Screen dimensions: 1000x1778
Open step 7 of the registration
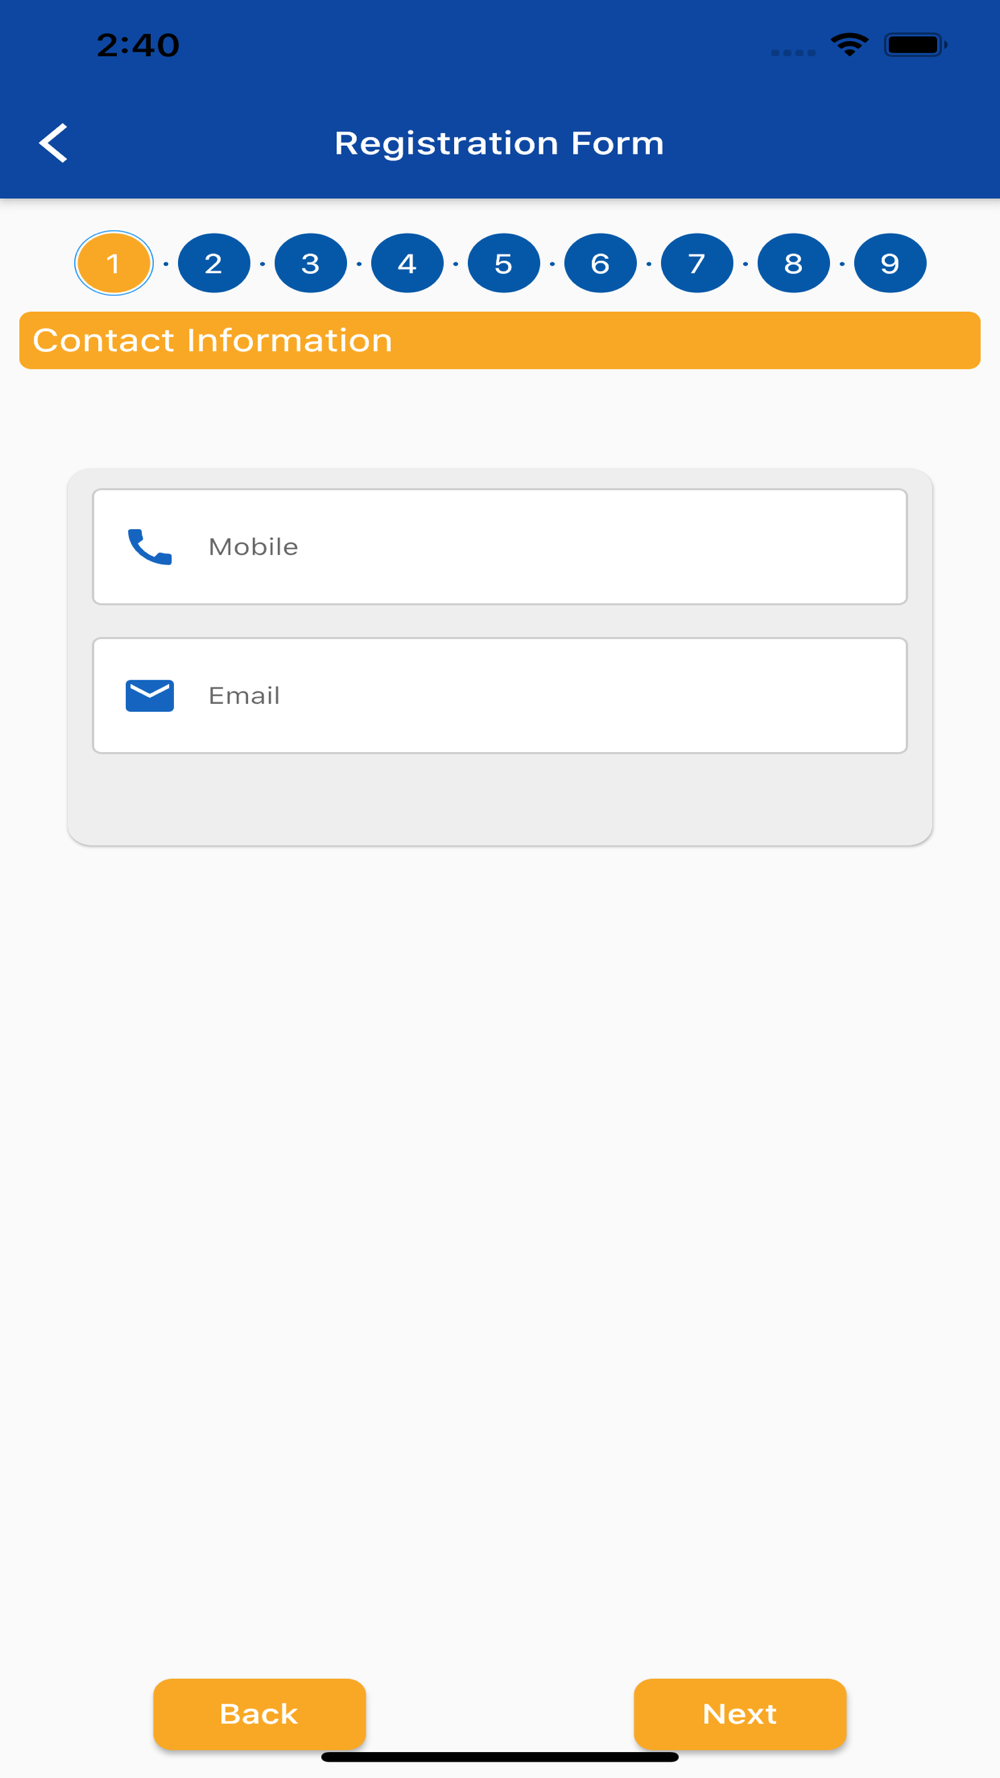coord(697,263)
